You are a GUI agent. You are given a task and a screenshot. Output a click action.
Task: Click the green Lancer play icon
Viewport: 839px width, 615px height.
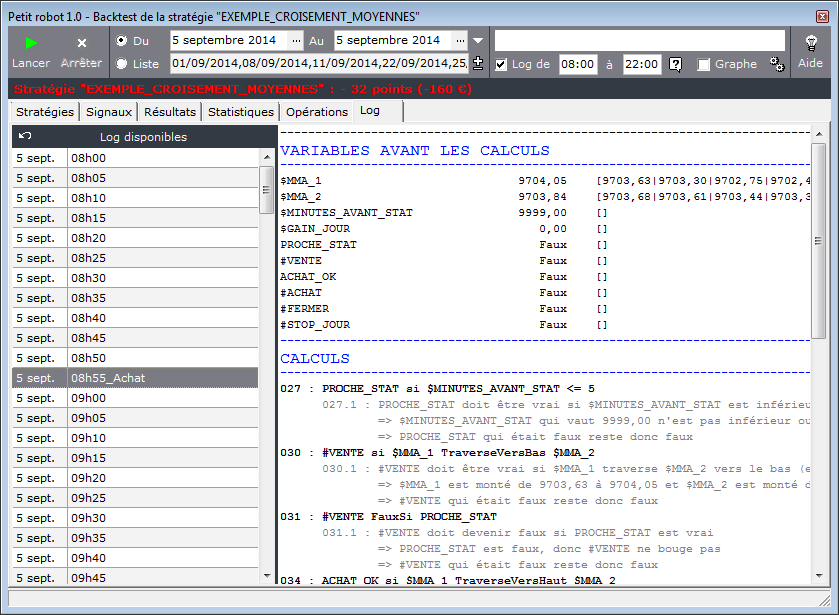tap(31, 43)
